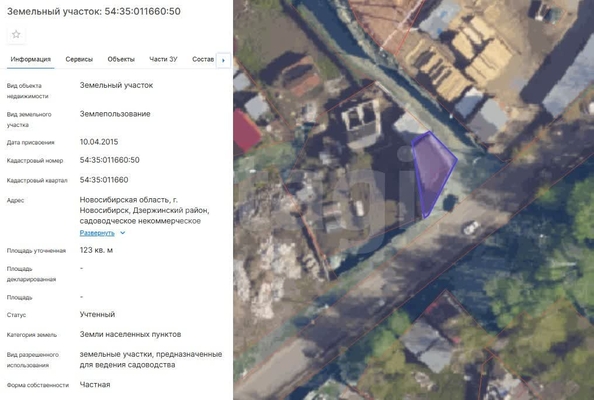This screenshot has width=594, height=400.
Task: Click the Учтенный status value
Action: pos(97,314)
